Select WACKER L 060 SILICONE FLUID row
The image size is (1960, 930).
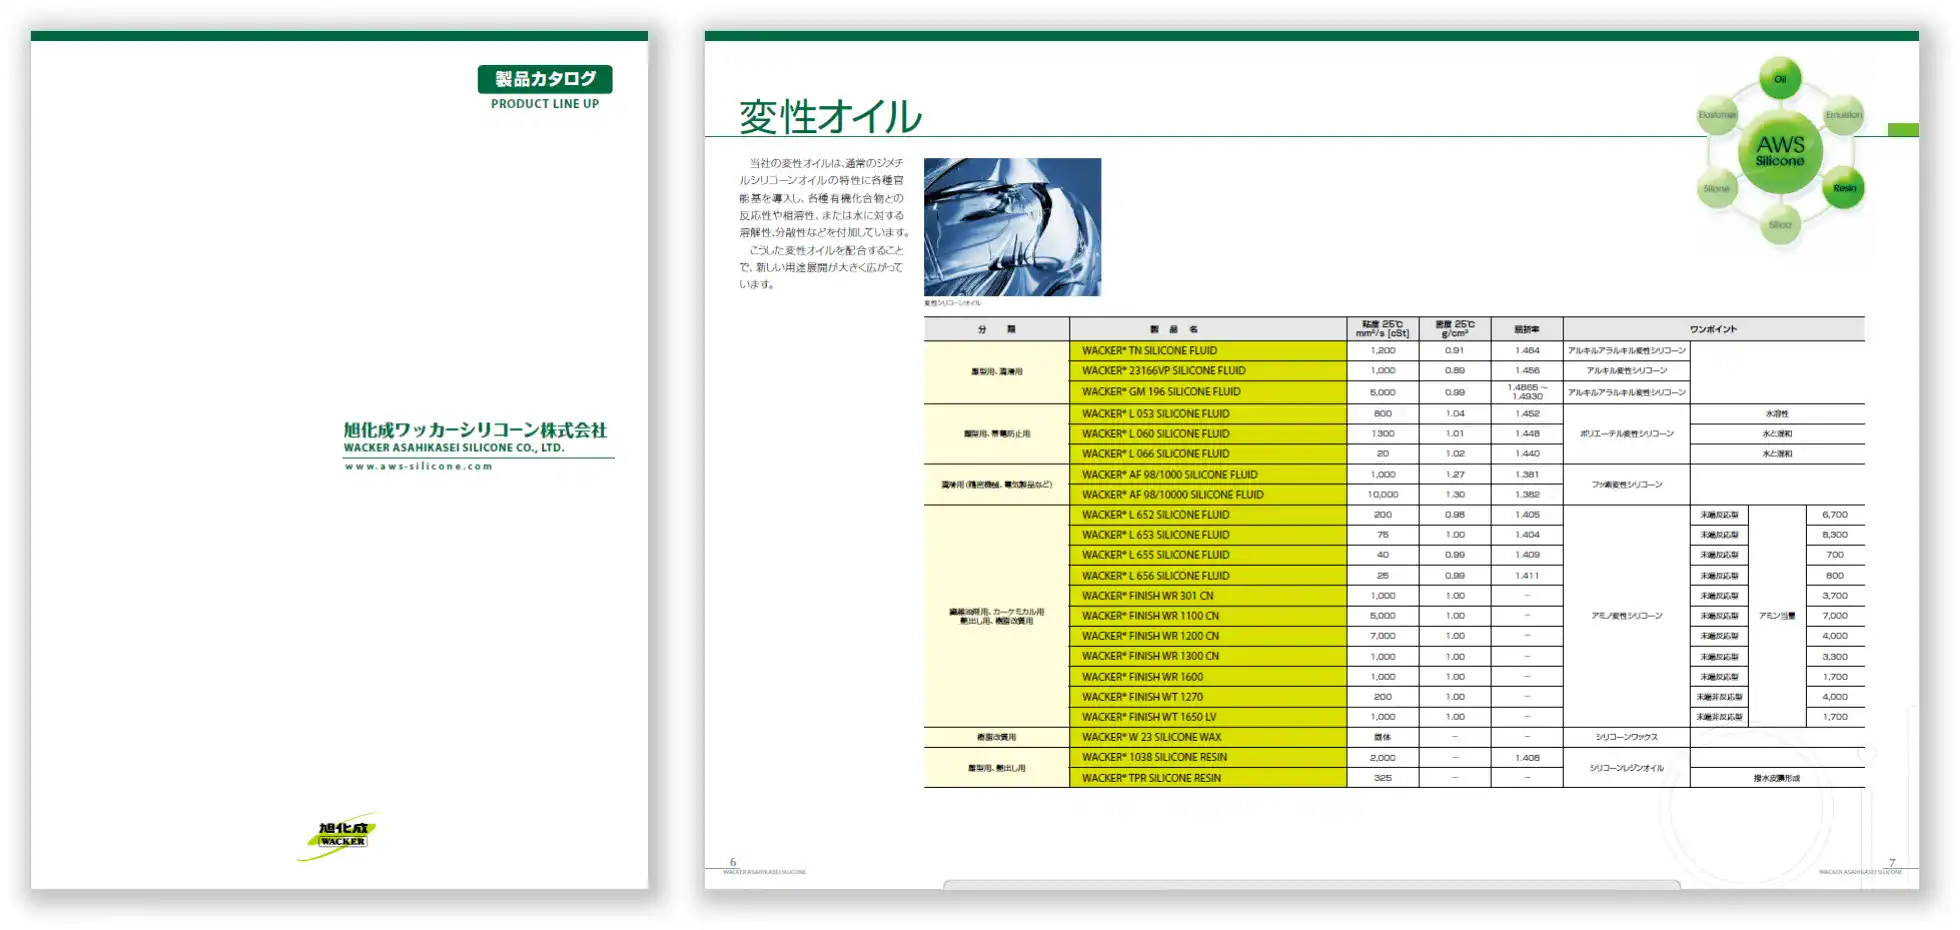click(x=1208, y=434)
